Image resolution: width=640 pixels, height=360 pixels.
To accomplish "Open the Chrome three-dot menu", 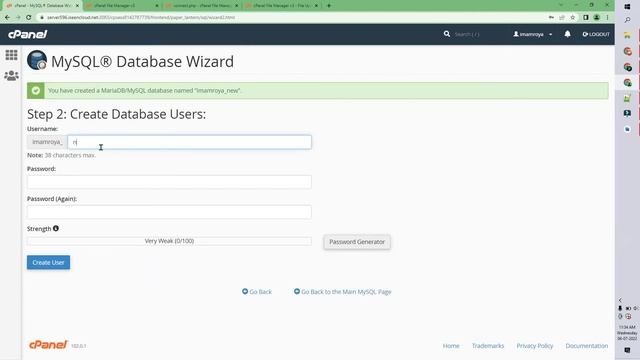I will point(607,18).
